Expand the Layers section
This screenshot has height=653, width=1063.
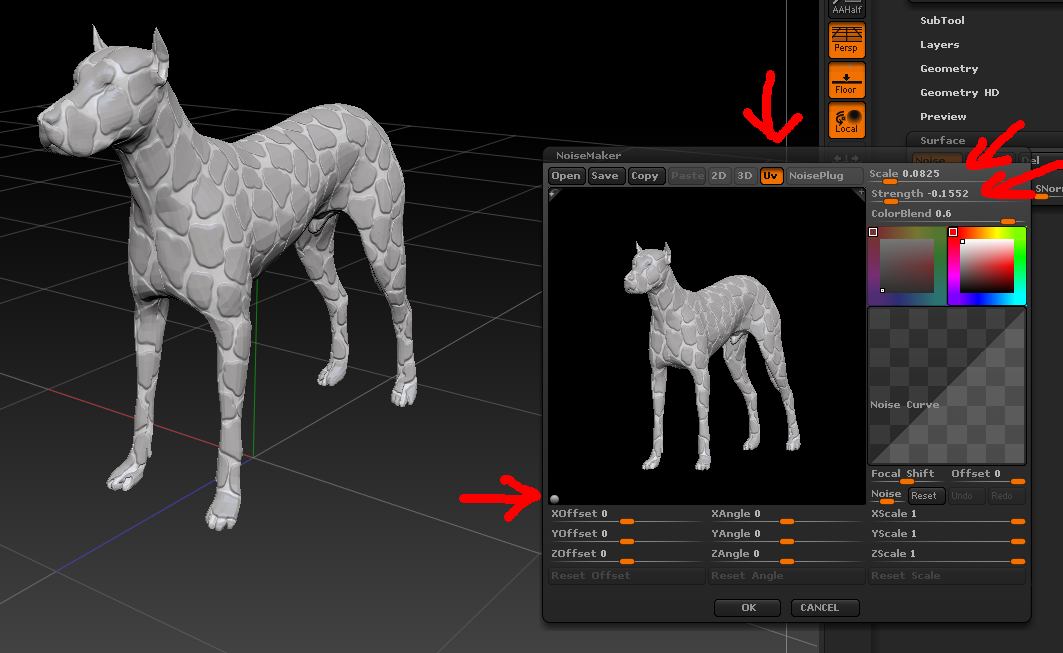pyautogui.click(x=939, y=45)
